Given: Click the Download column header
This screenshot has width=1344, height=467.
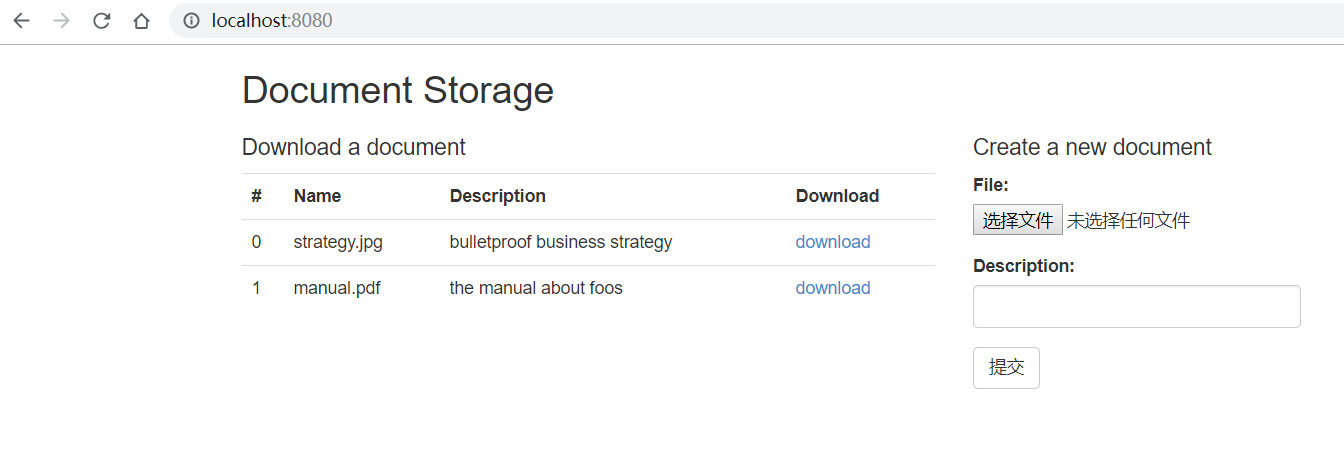Looking at the screenshot, I should [837, 196].
